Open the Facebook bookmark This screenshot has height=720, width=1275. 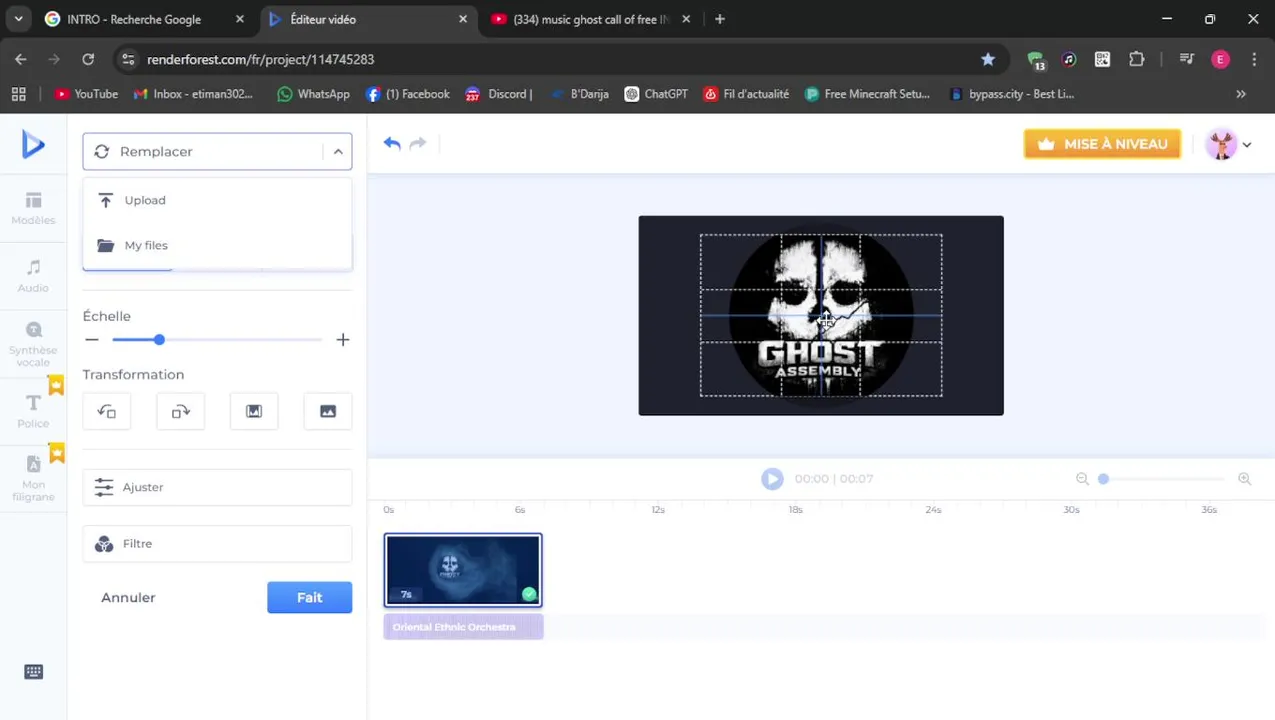pyautogui.click(x=408, y=94)
